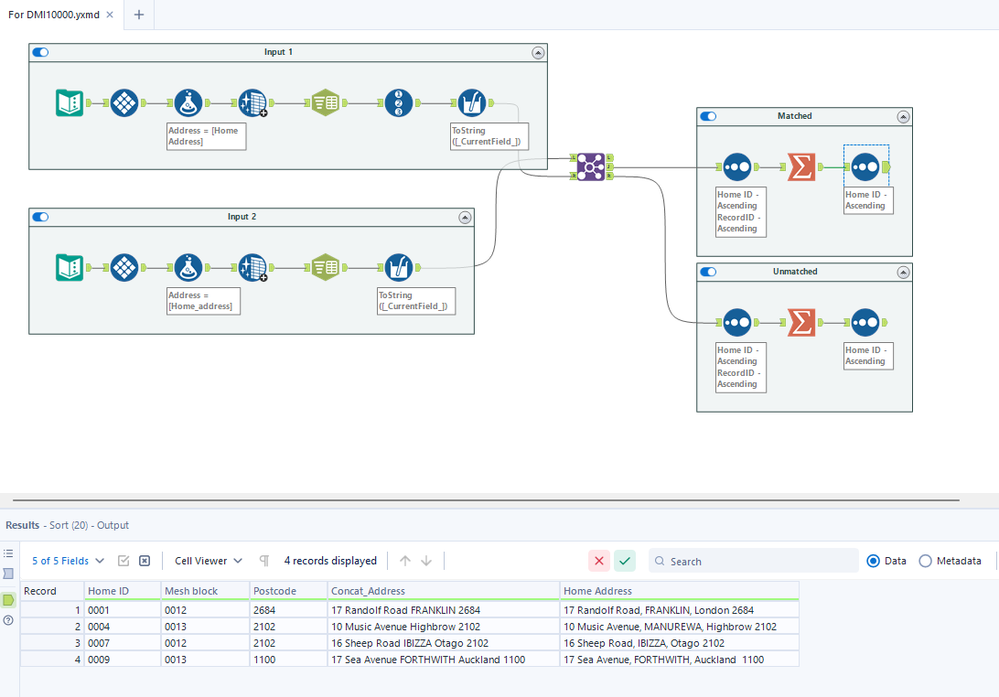This screenshot has height=697, width=999.
Task: Select the Summarize tool in Matched container
Action: (x=801, y=167)
